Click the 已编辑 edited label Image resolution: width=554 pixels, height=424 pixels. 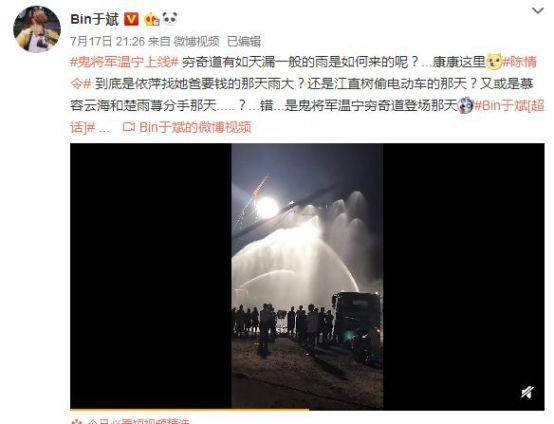pos(243,41)
